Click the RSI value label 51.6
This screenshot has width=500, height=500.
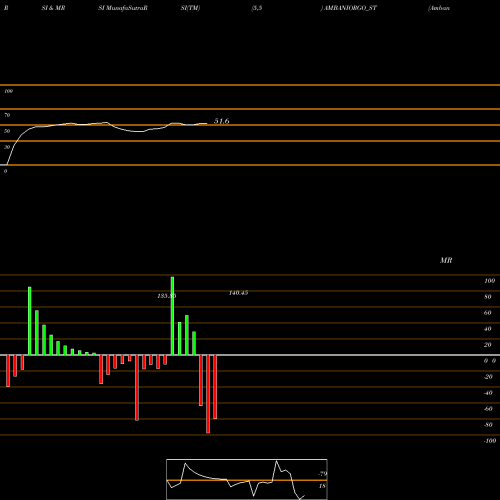(x=221, y=121)
